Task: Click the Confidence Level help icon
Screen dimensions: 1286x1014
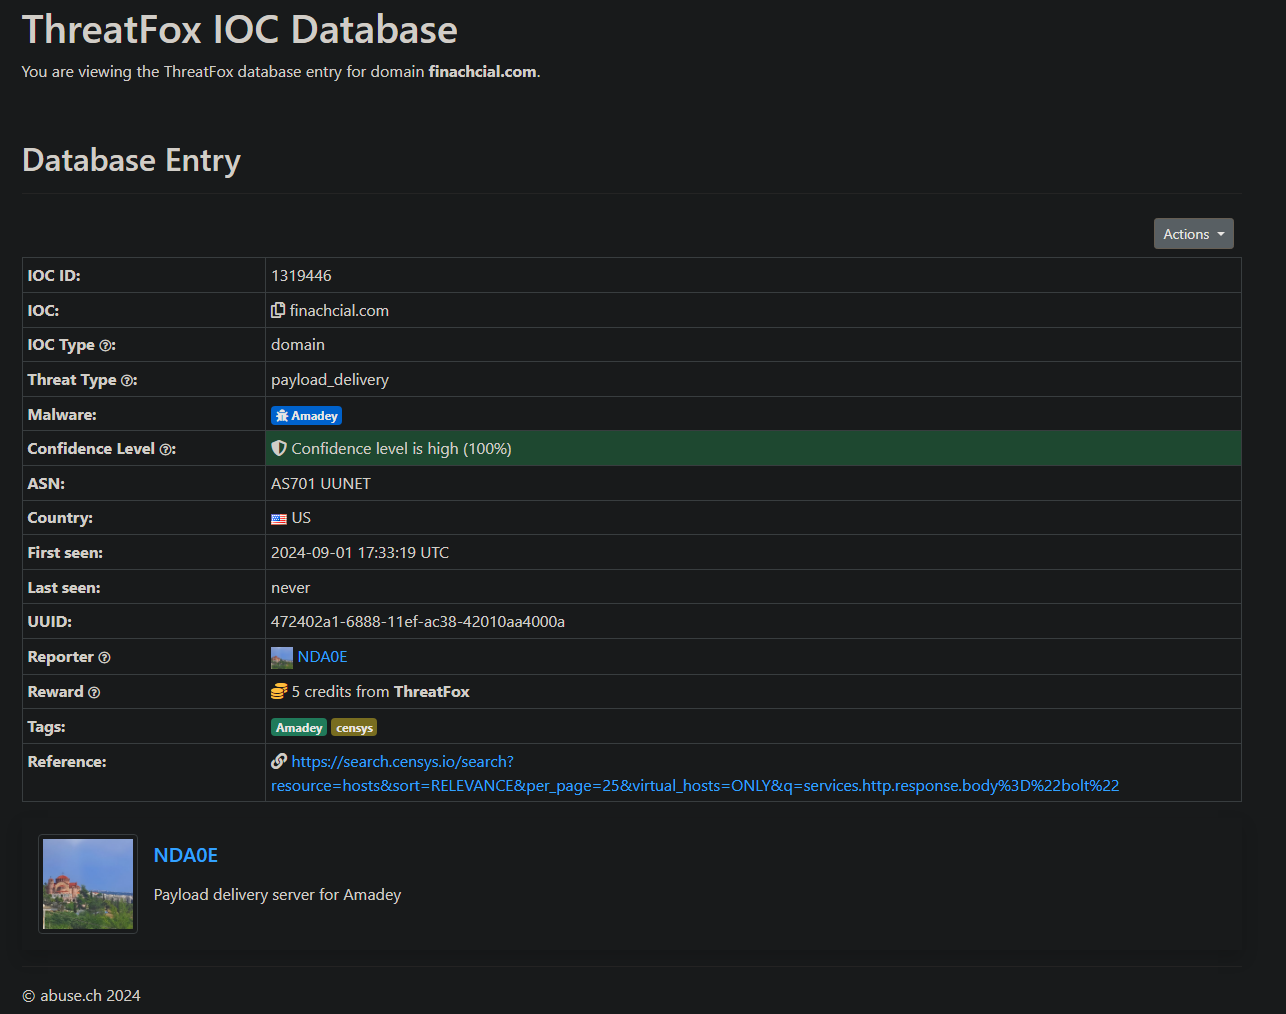Action: (167, 449)
